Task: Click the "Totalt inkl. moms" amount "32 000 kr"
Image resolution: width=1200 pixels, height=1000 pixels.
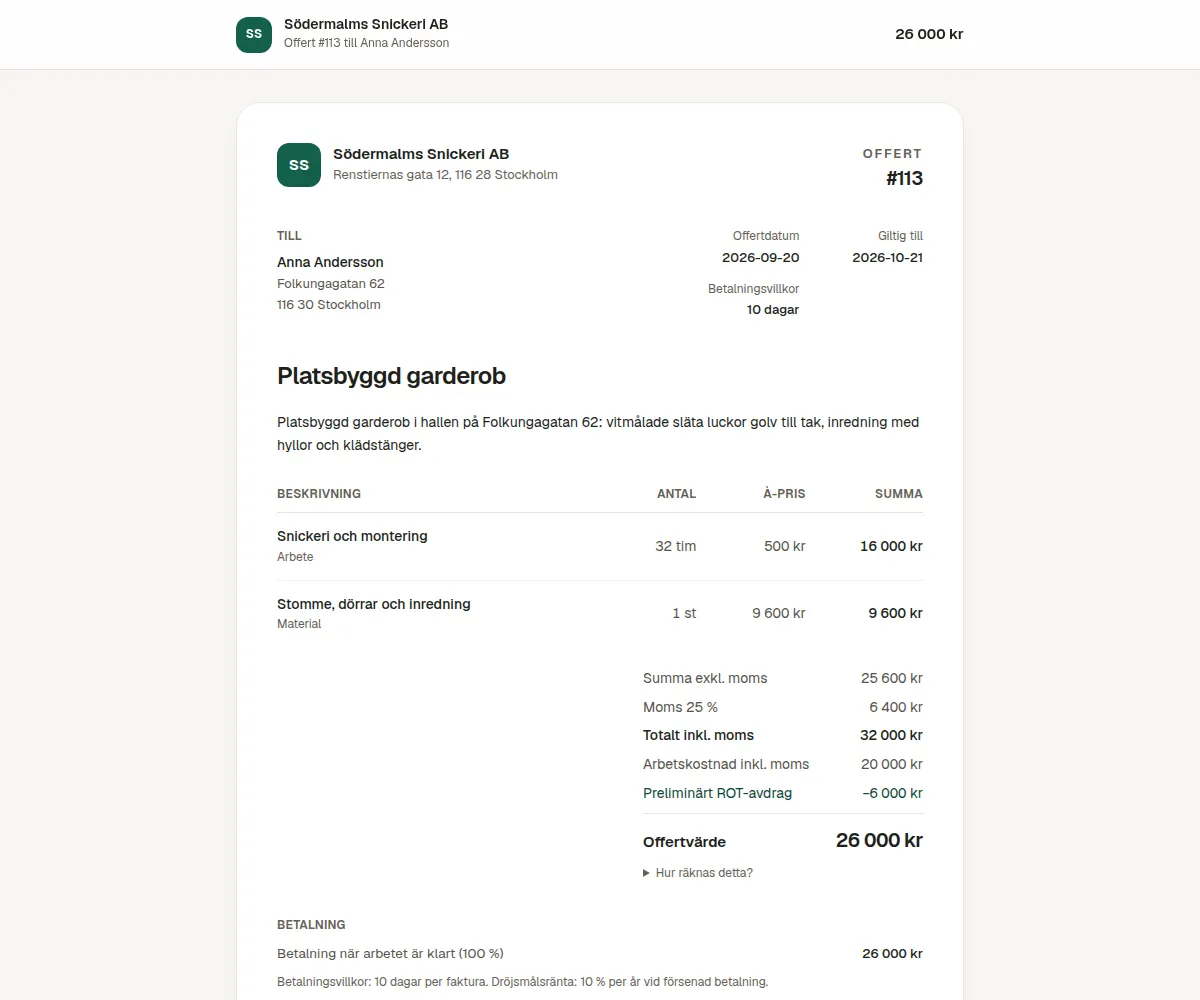Action: pos(892,735)
